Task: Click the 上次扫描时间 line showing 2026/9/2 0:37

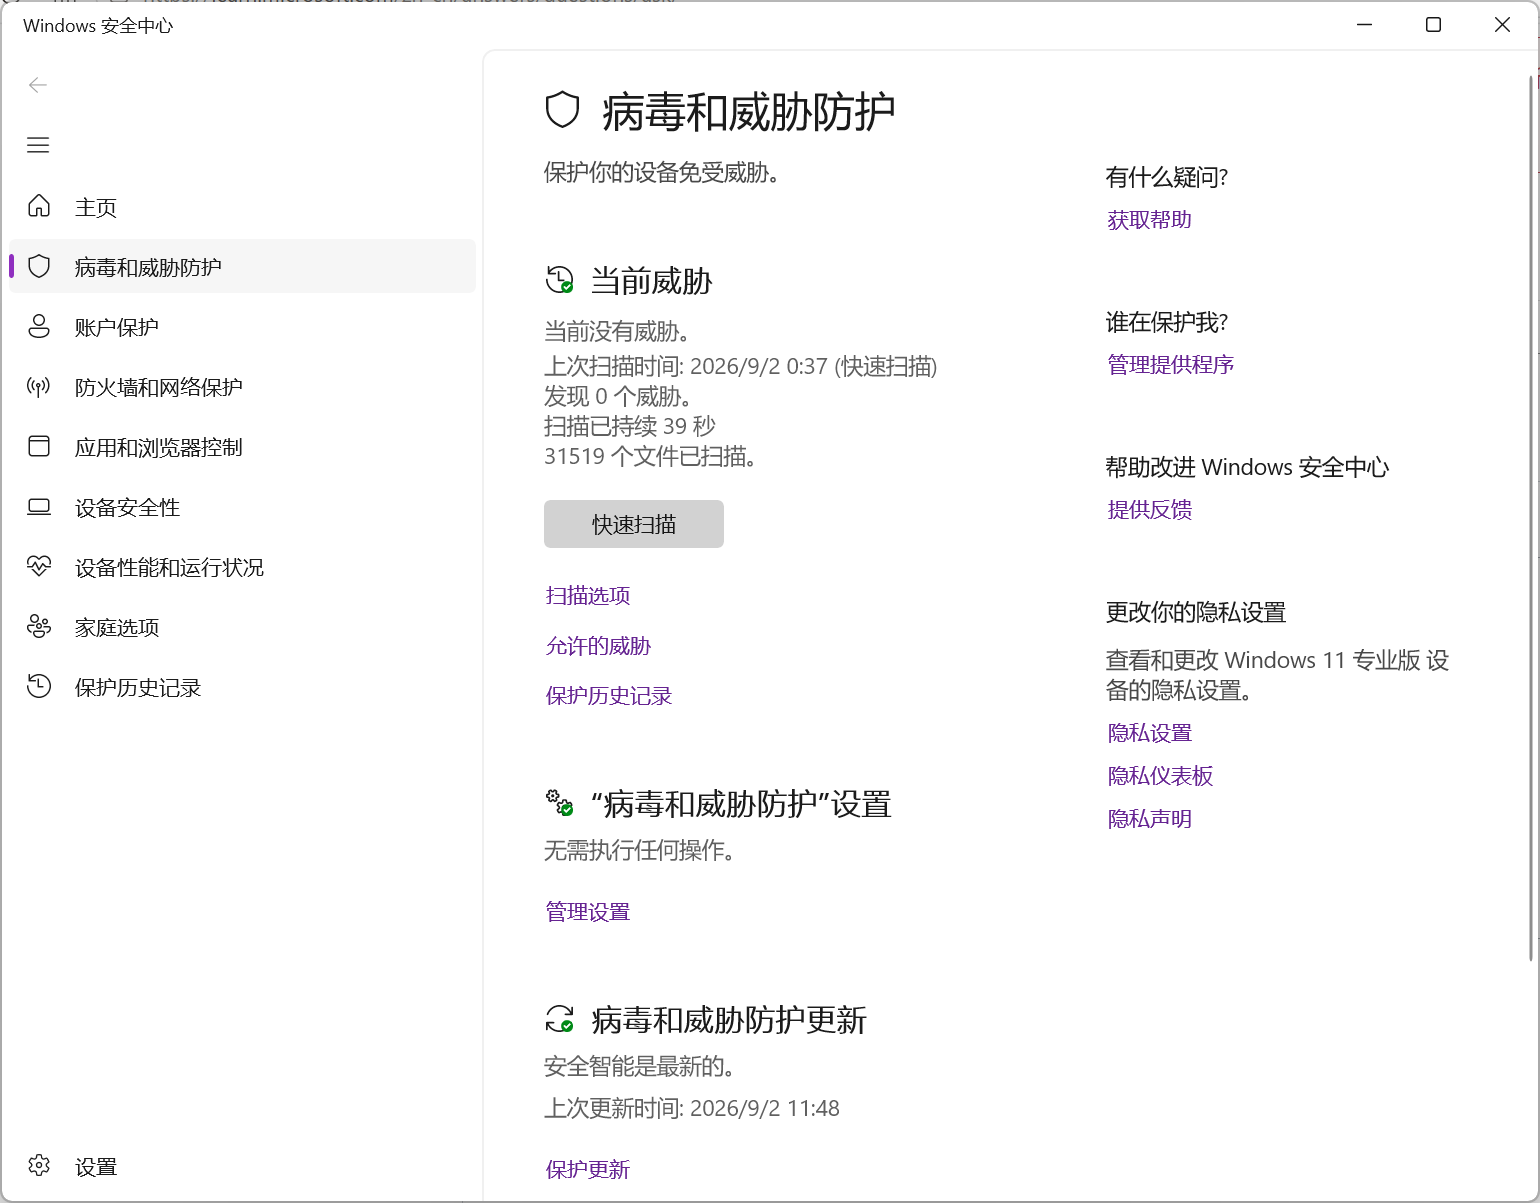Action: tap(741, 366)
